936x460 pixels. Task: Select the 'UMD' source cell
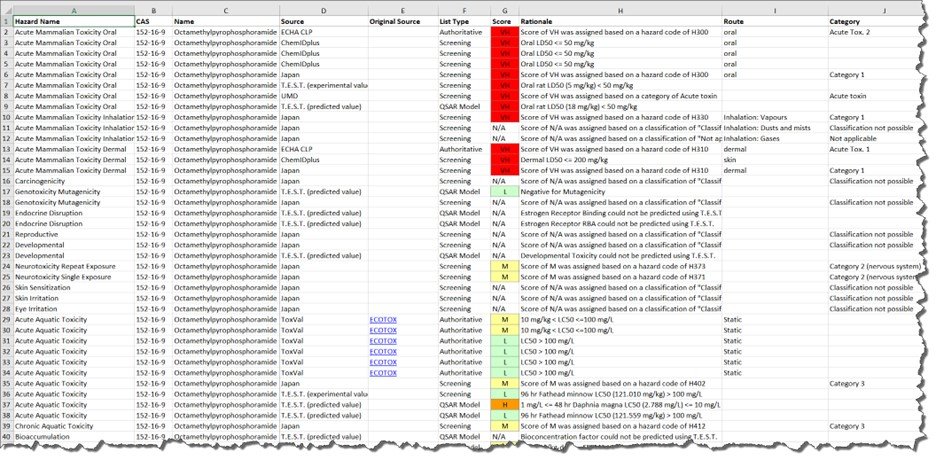click(x=324, y=96)
